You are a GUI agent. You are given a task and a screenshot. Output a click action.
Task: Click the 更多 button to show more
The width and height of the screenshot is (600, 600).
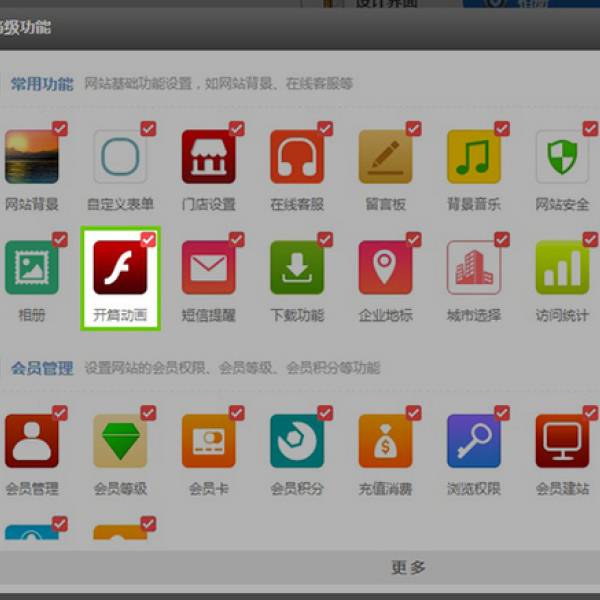point(408,567)
